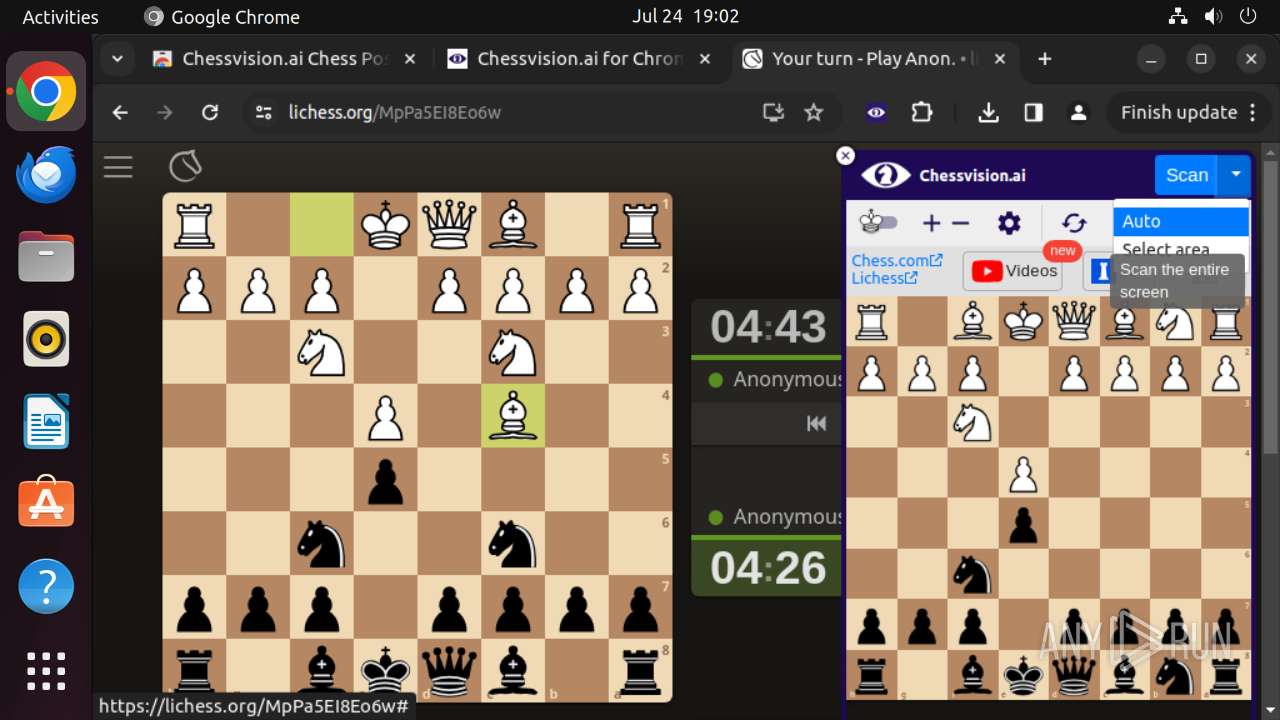
Task: Open Chrome downloads
Action: coord(988,113)
